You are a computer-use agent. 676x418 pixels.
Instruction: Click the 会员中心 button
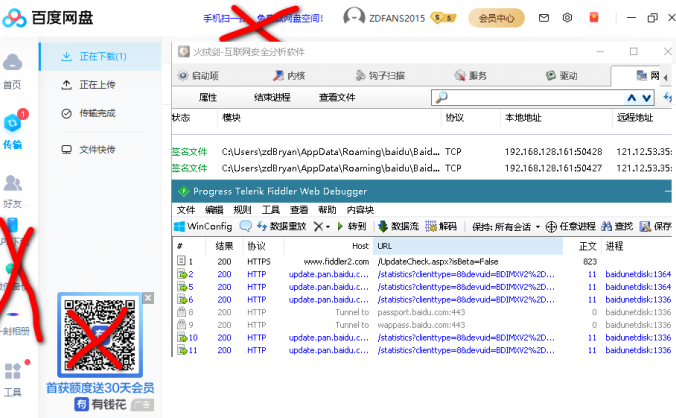tap(496, 18)
